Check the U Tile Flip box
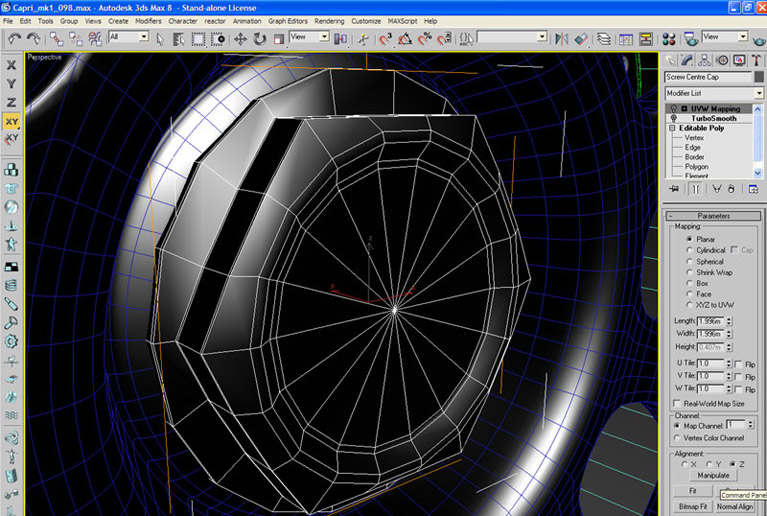 pos(737,363)
